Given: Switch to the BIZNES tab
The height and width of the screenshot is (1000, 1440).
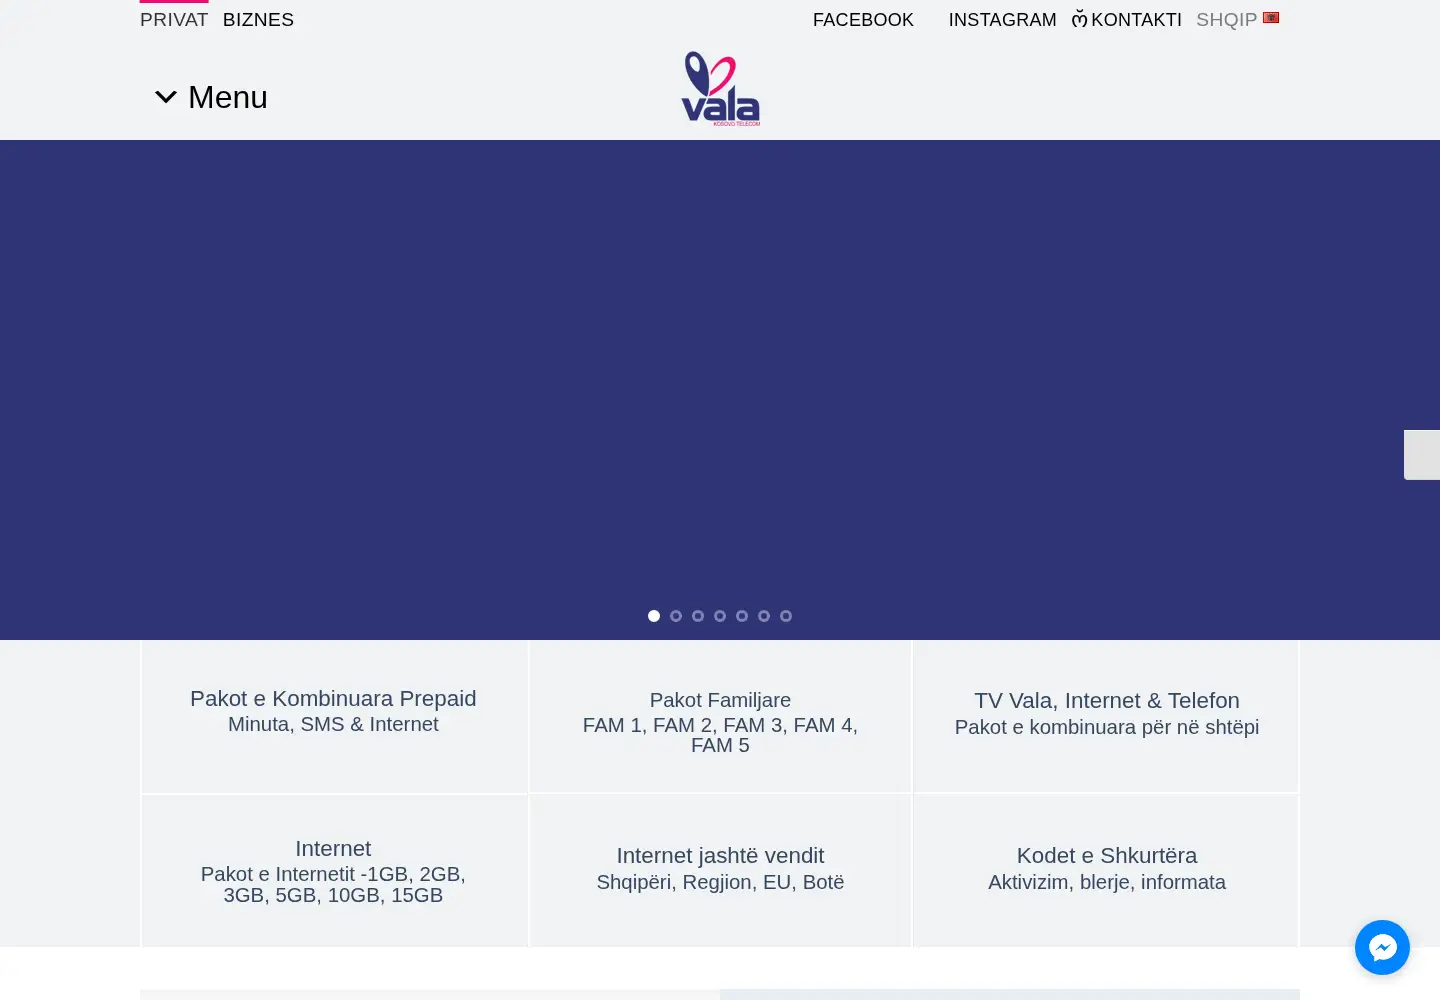Looking at the screenshot, I should pos(258,20).
